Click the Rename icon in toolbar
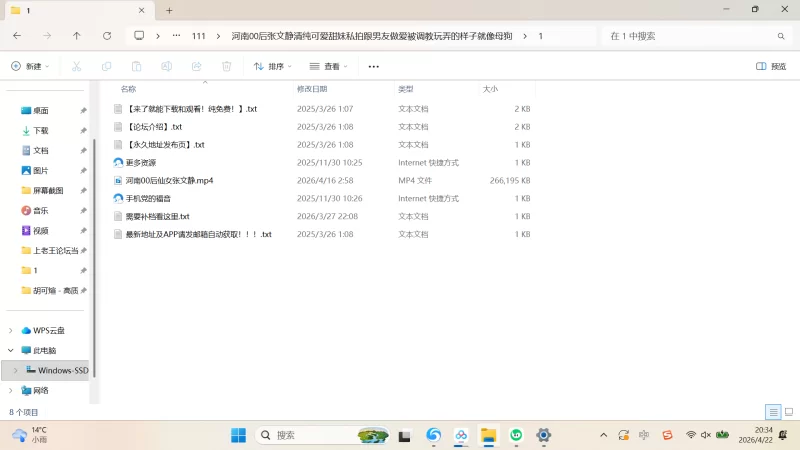The image size is (800, 450). click(166, 66)
